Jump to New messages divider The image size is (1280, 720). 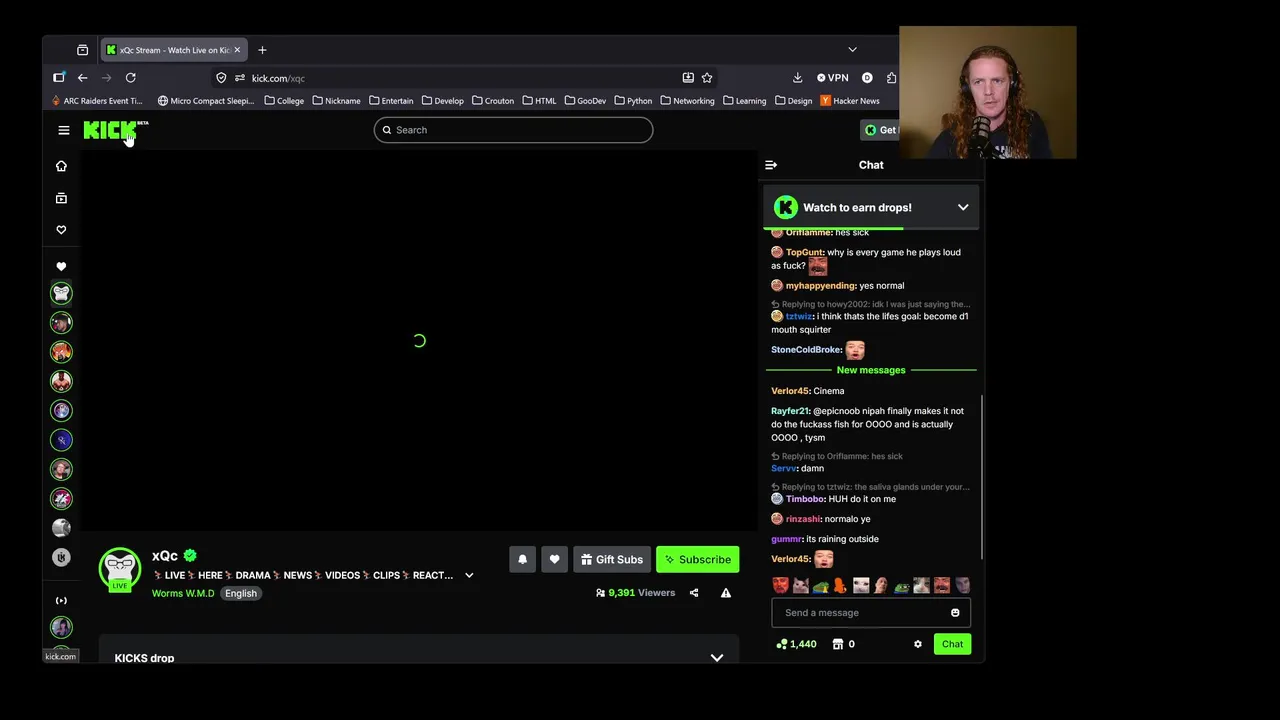coord(871,370)
